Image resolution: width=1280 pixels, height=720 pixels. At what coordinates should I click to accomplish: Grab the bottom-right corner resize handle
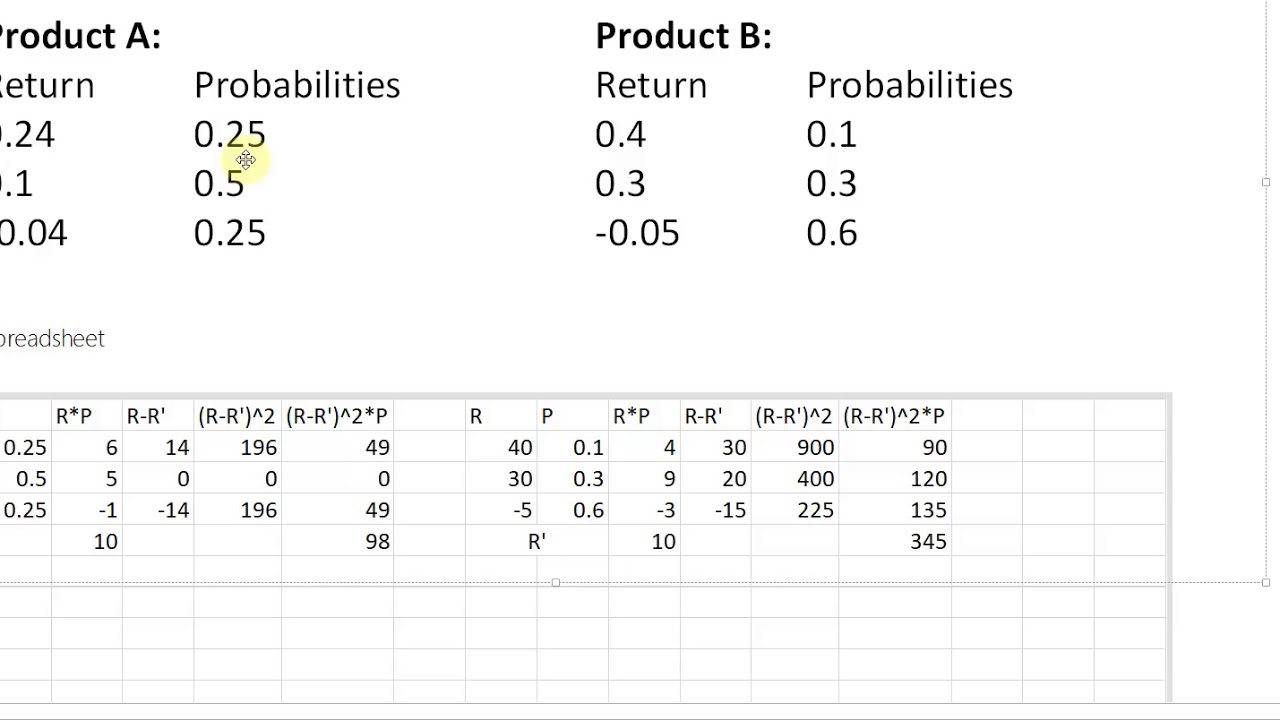tap(1266, 582)
